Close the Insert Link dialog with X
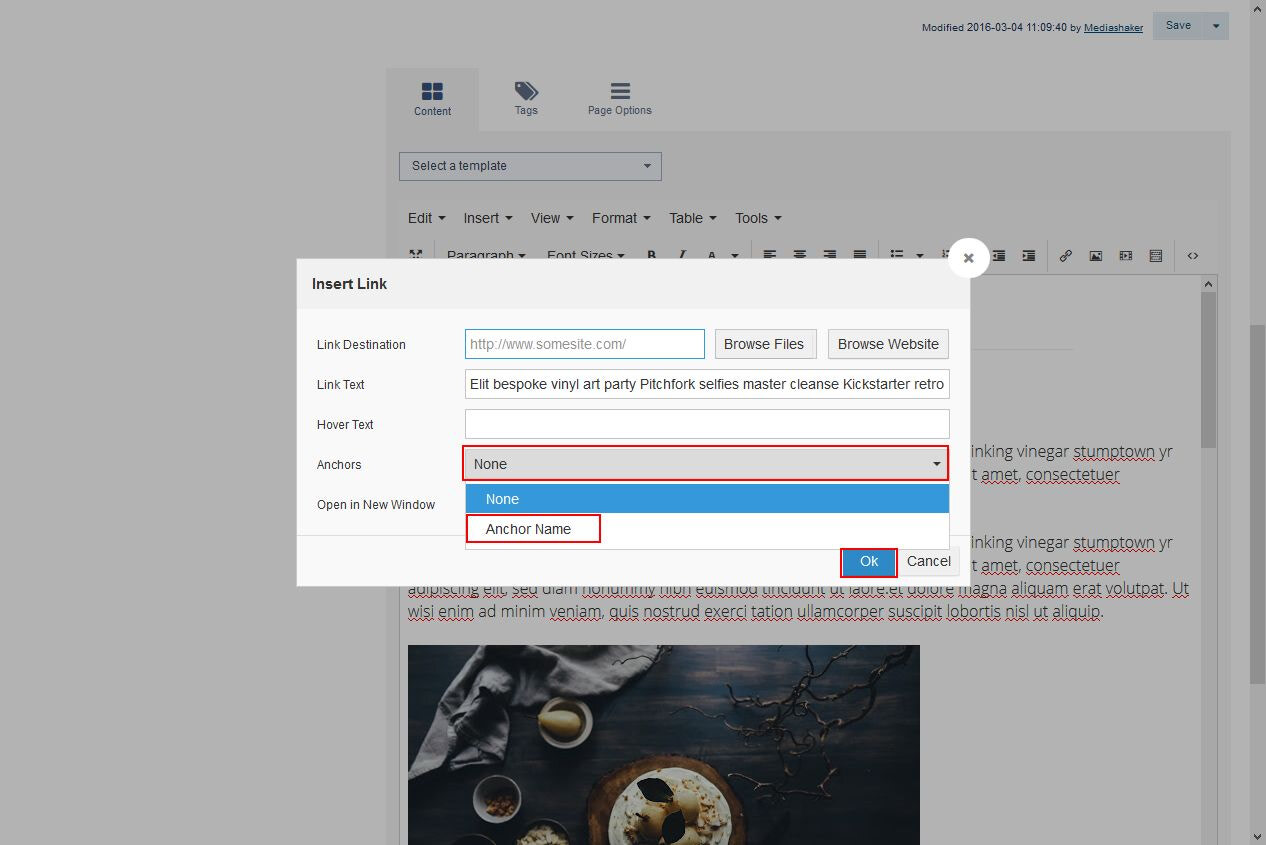The width and height of the screenshot is (1266, 845). (968, 257)
